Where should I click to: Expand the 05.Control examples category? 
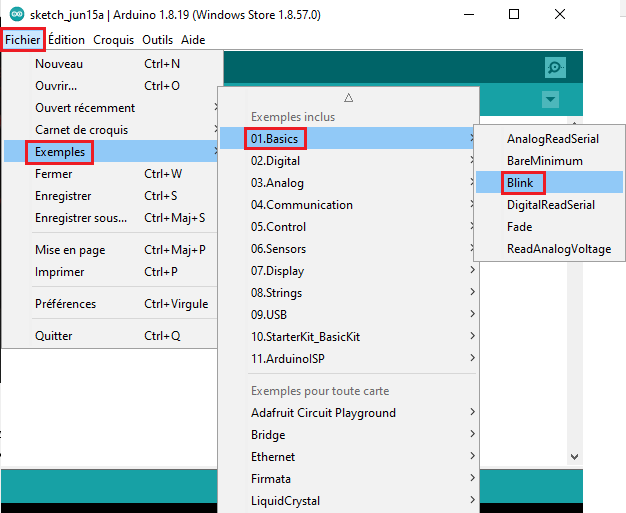pos(348,227)
